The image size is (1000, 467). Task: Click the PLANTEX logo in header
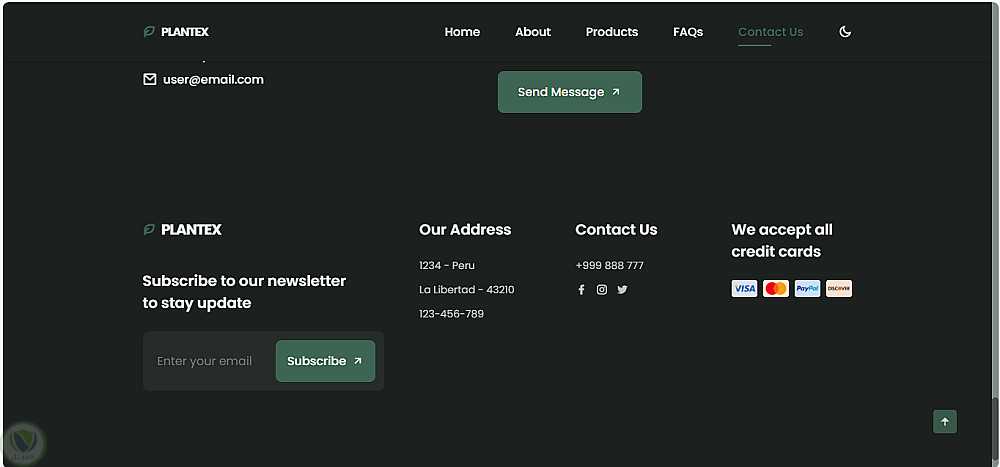point(177,32)
